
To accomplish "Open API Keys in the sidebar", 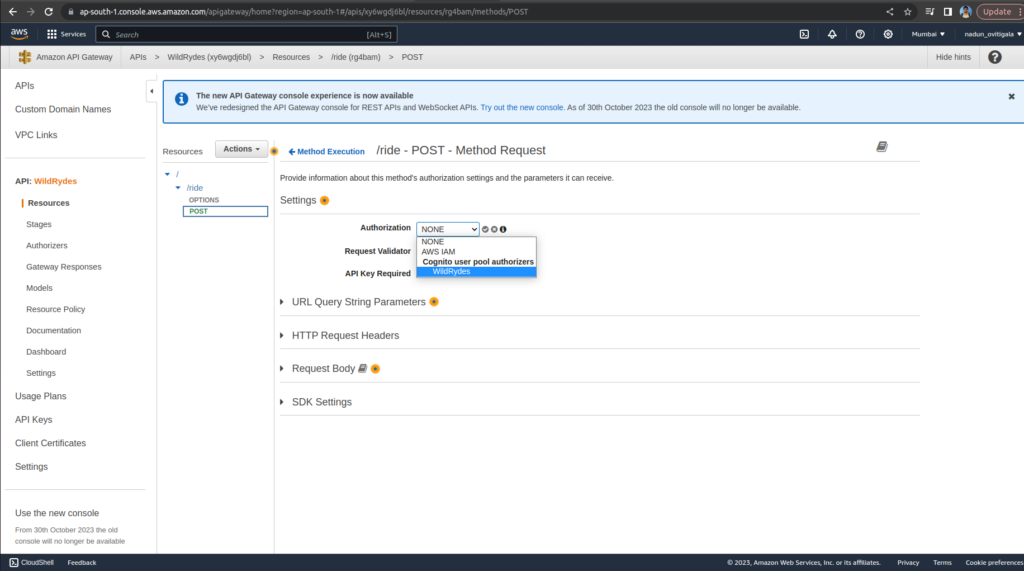I will 33,419.
